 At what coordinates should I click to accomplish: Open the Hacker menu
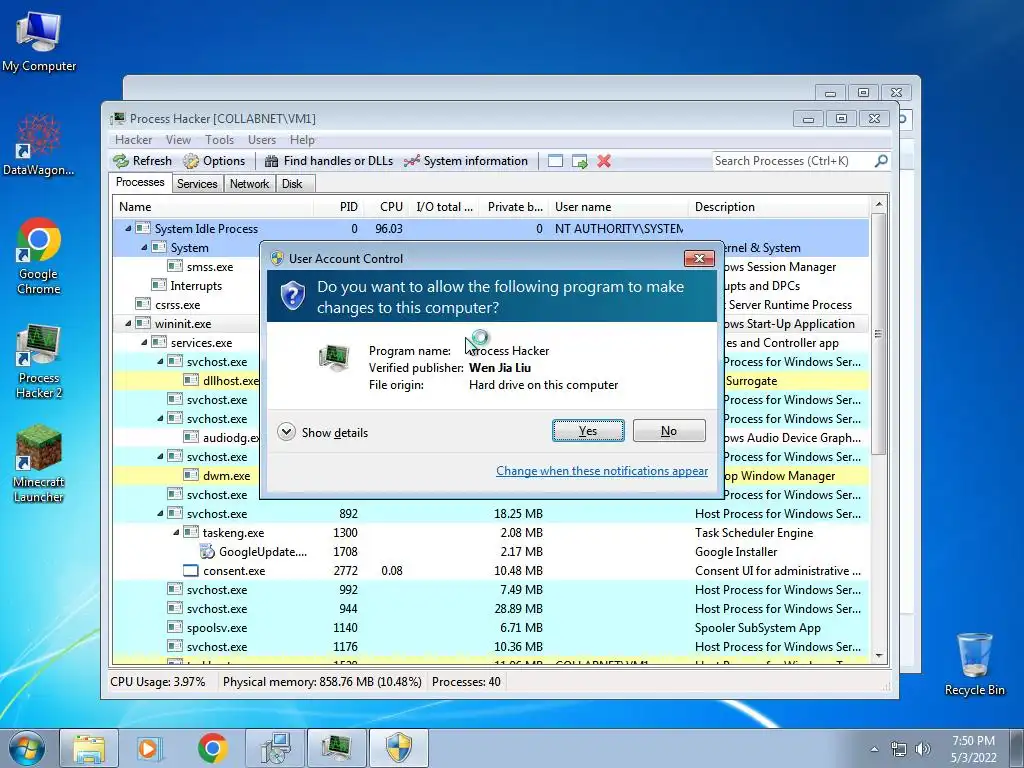point(133,140)
